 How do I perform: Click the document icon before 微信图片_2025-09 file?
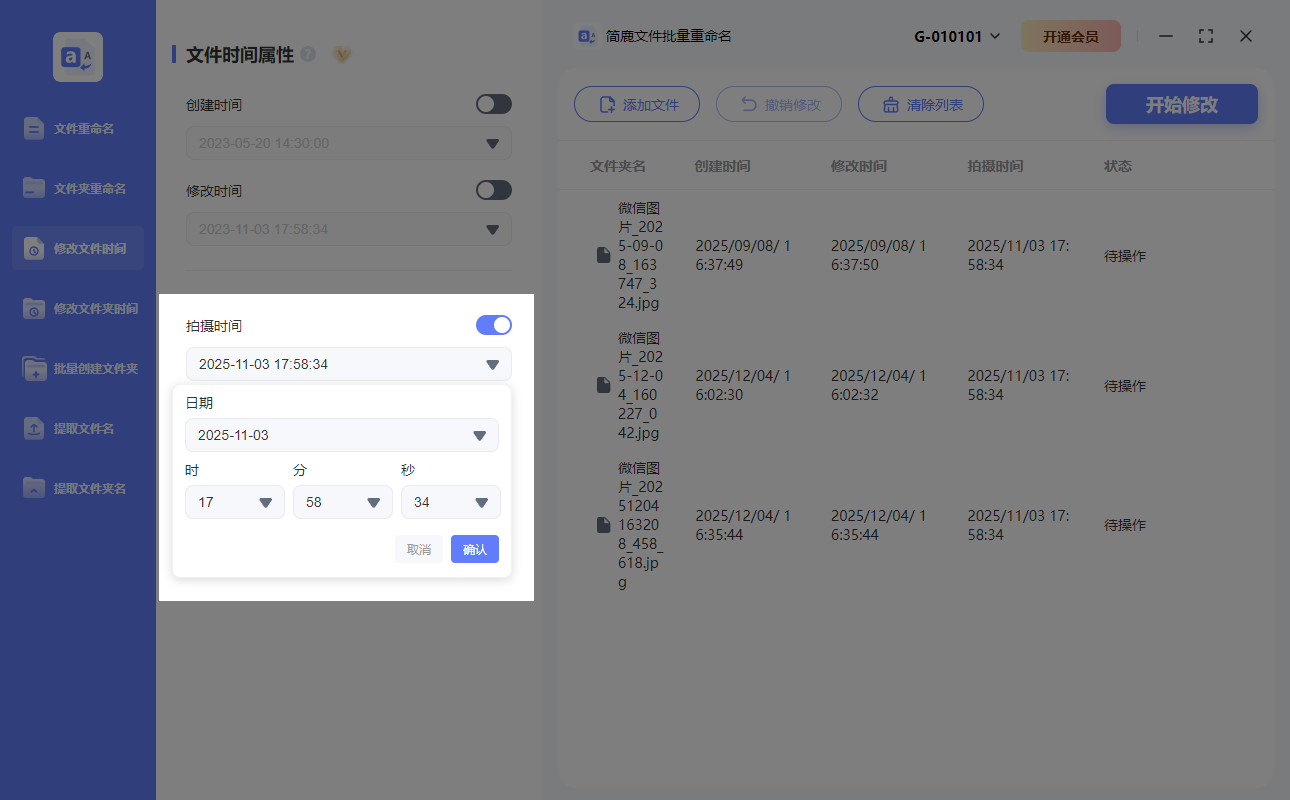click(602, 254)
